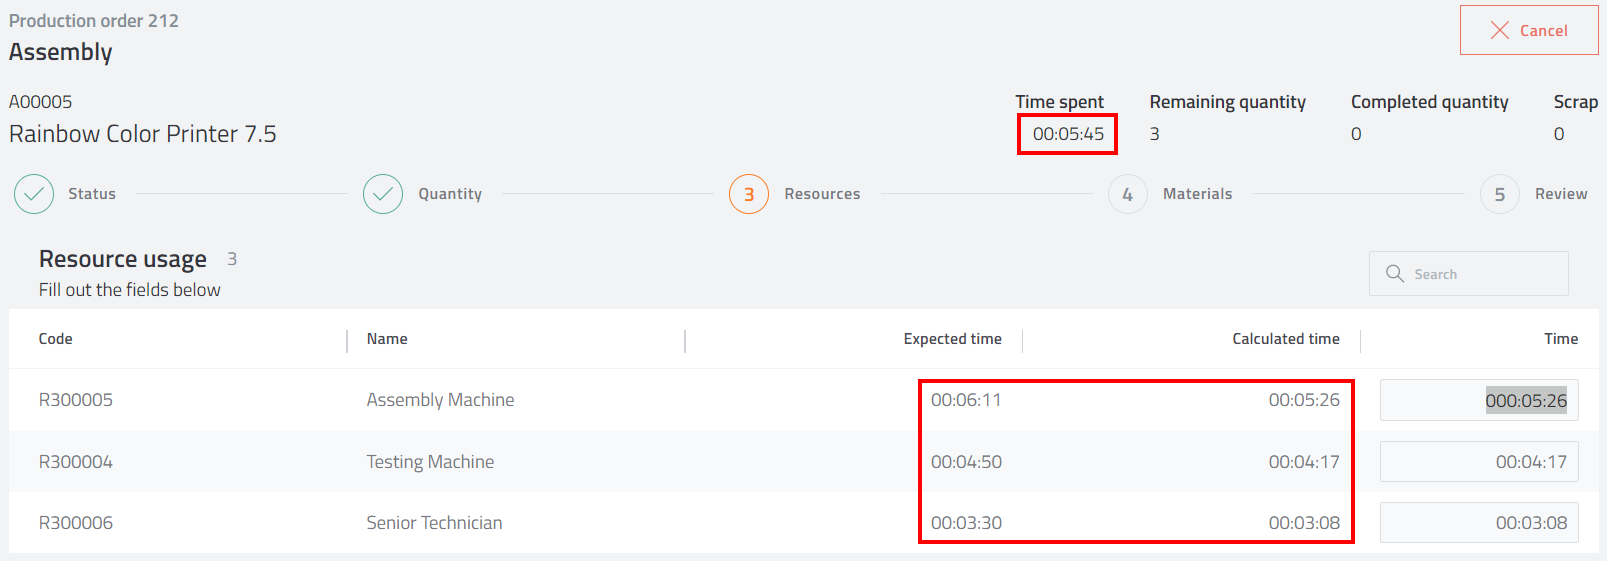Image resolution: width=1607 pixels, height=561 pixels.
Task: Sort by Expected time column header
Action: coord(953,339)
